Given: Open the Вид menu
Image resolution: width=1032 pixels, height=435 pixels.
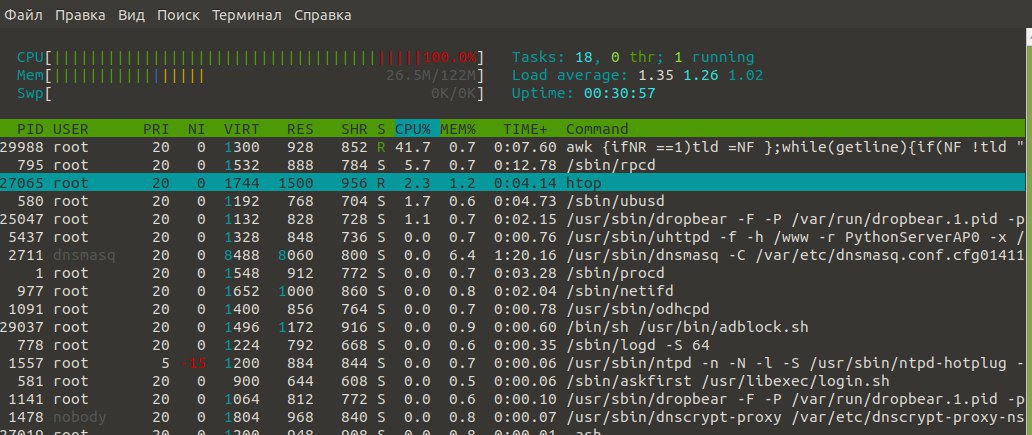Looking at the screenshot, I should [x=132, y=15].
